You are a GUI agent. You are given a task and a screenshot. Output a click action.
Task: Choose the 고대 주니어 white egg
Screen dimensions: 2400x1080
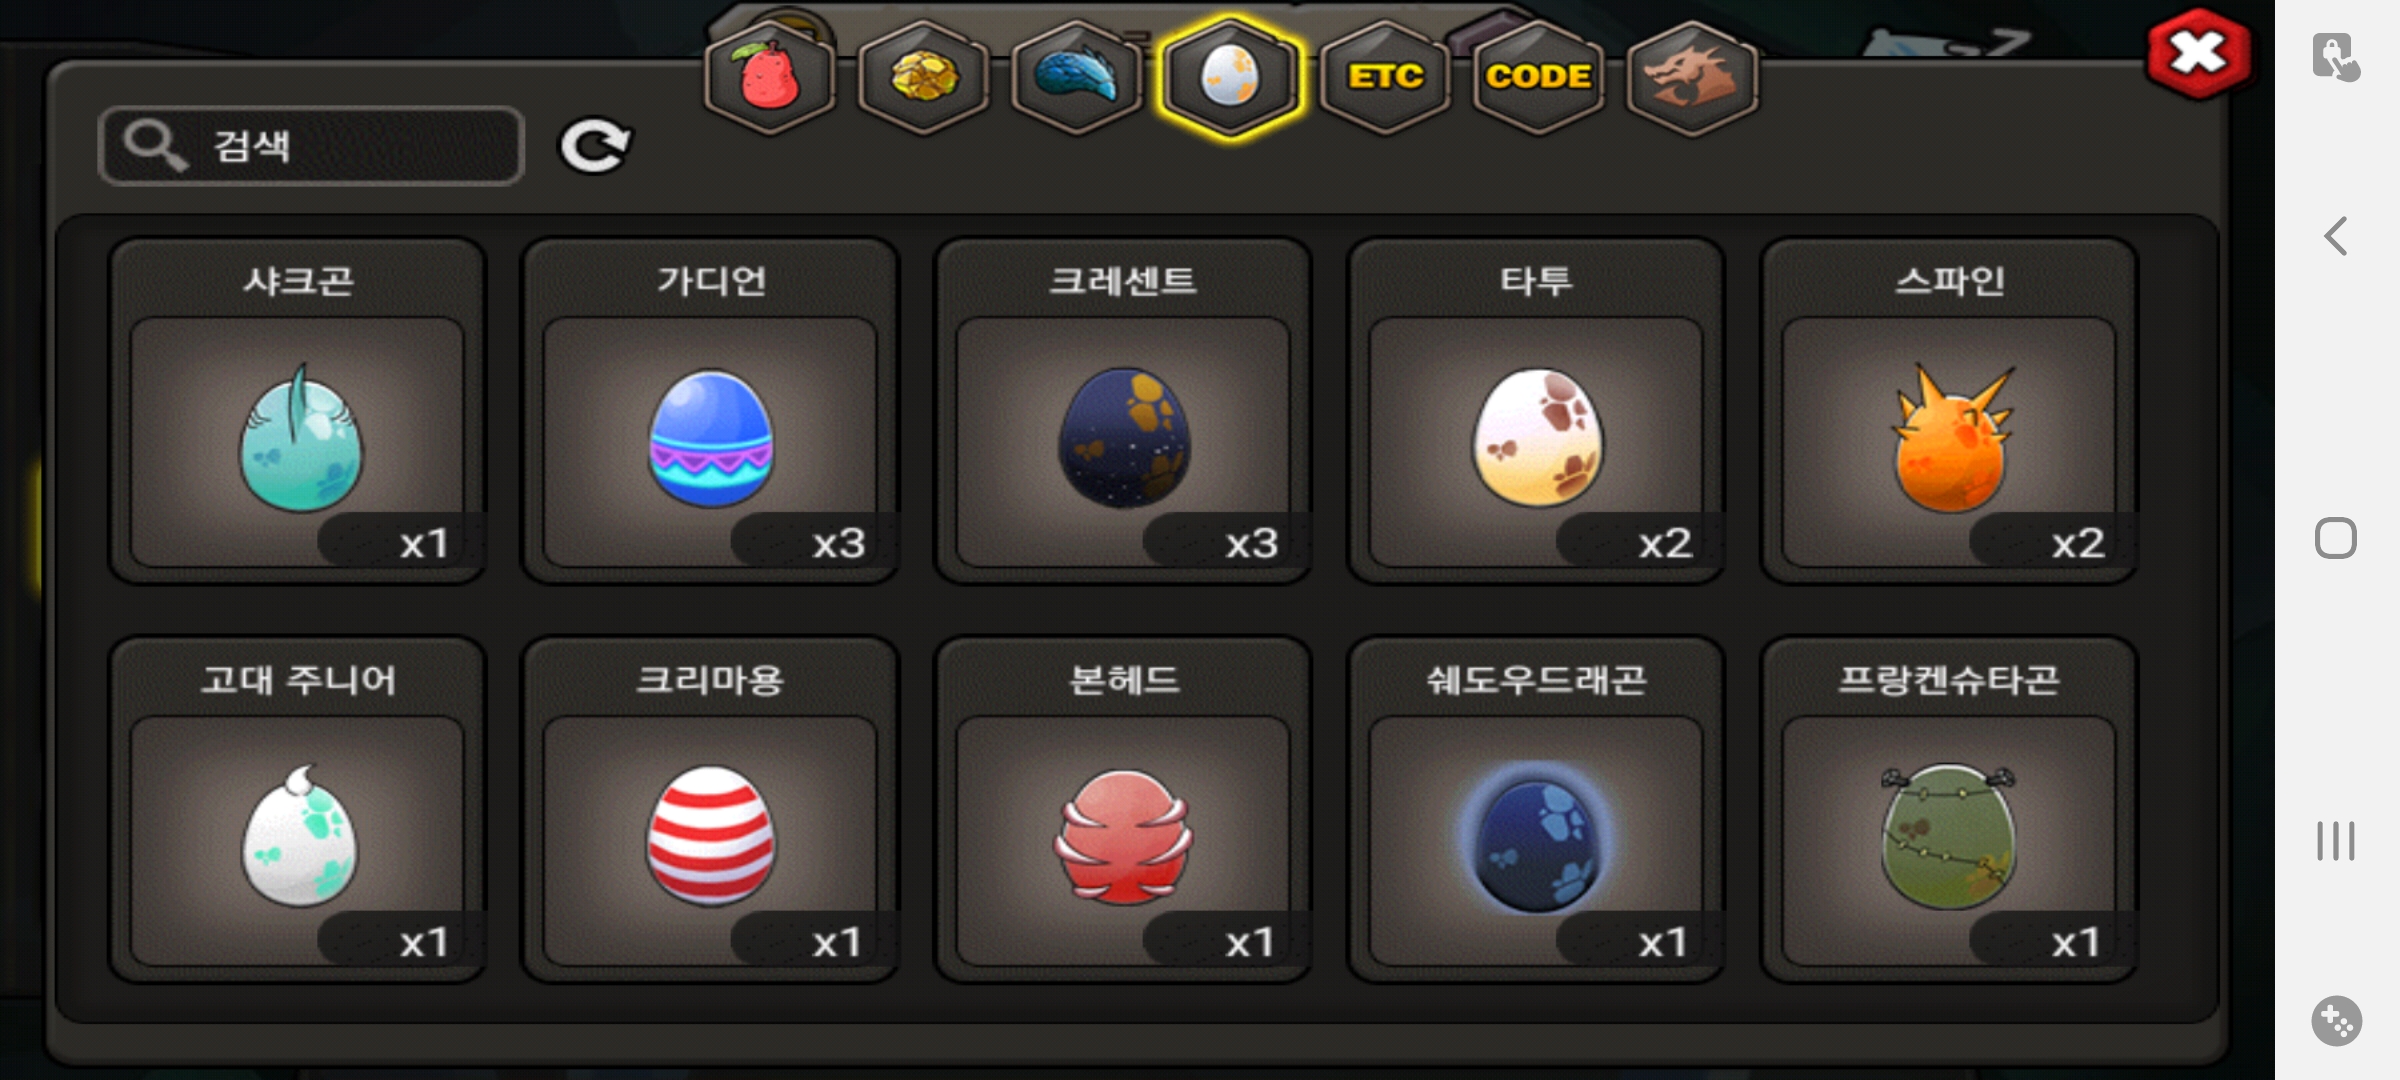pos(298,810)
